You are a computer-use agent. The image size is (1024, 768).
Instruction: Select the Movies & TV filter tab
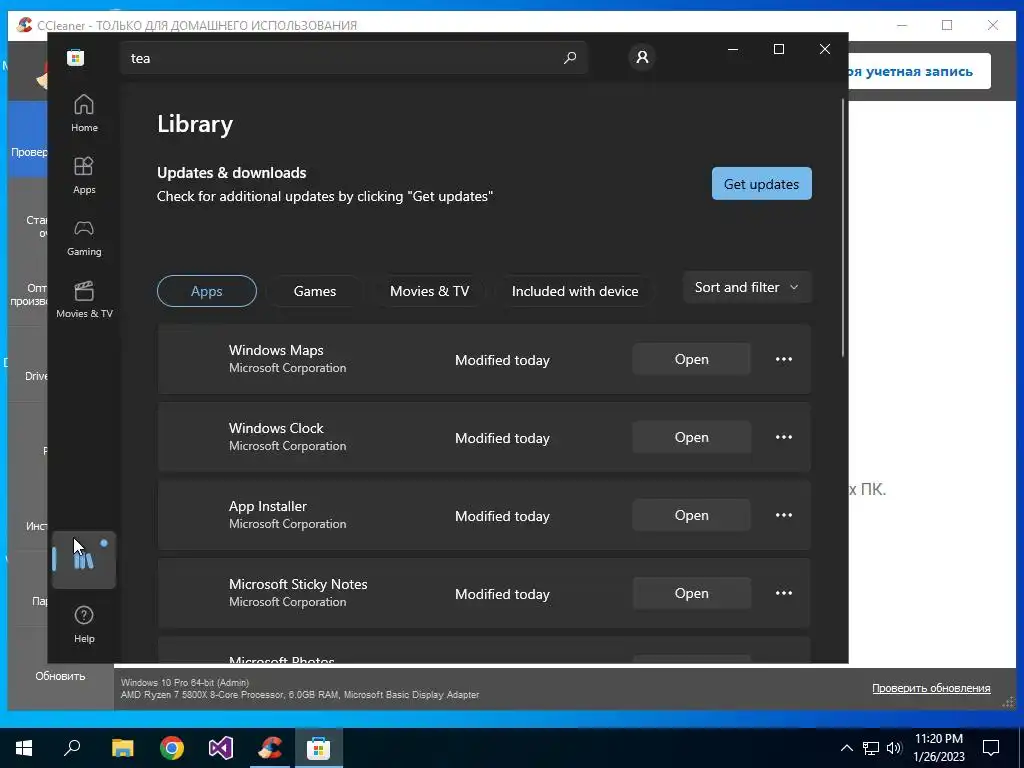click(429, 291)
